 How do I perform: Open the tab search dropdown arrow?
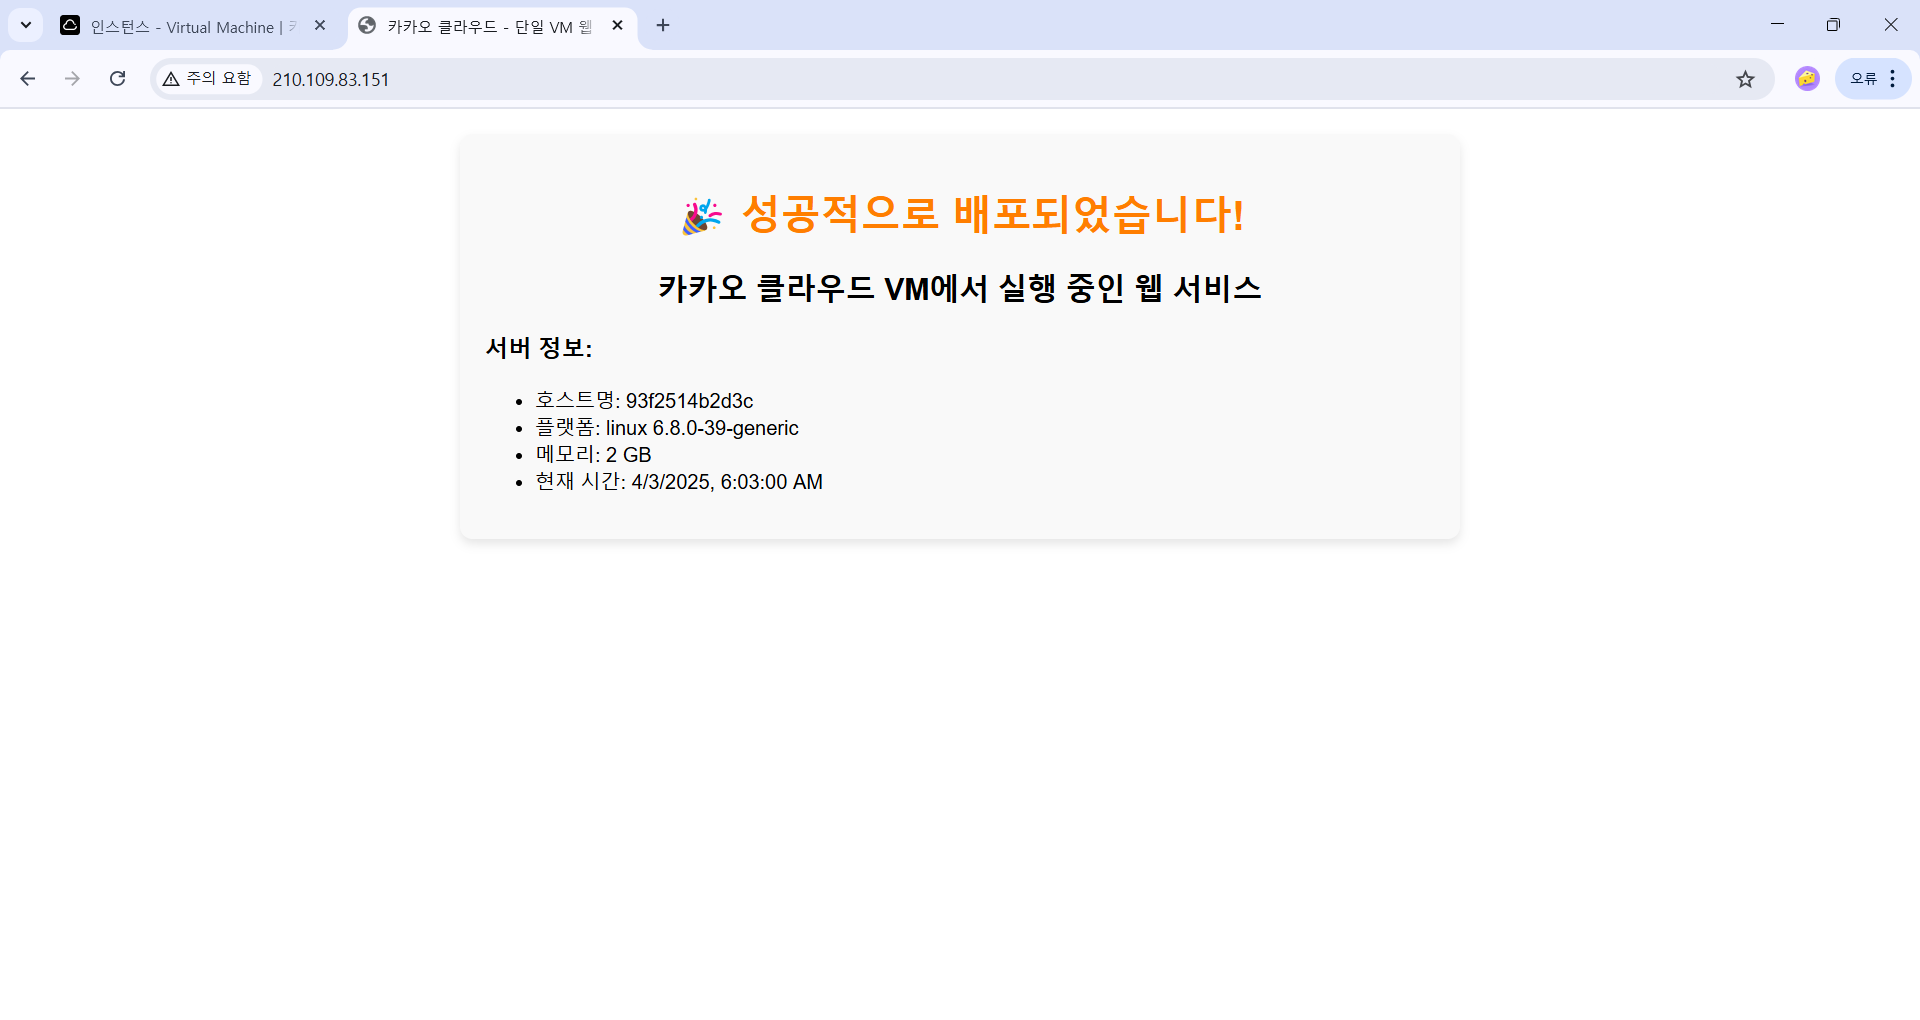tap(26, 25)
